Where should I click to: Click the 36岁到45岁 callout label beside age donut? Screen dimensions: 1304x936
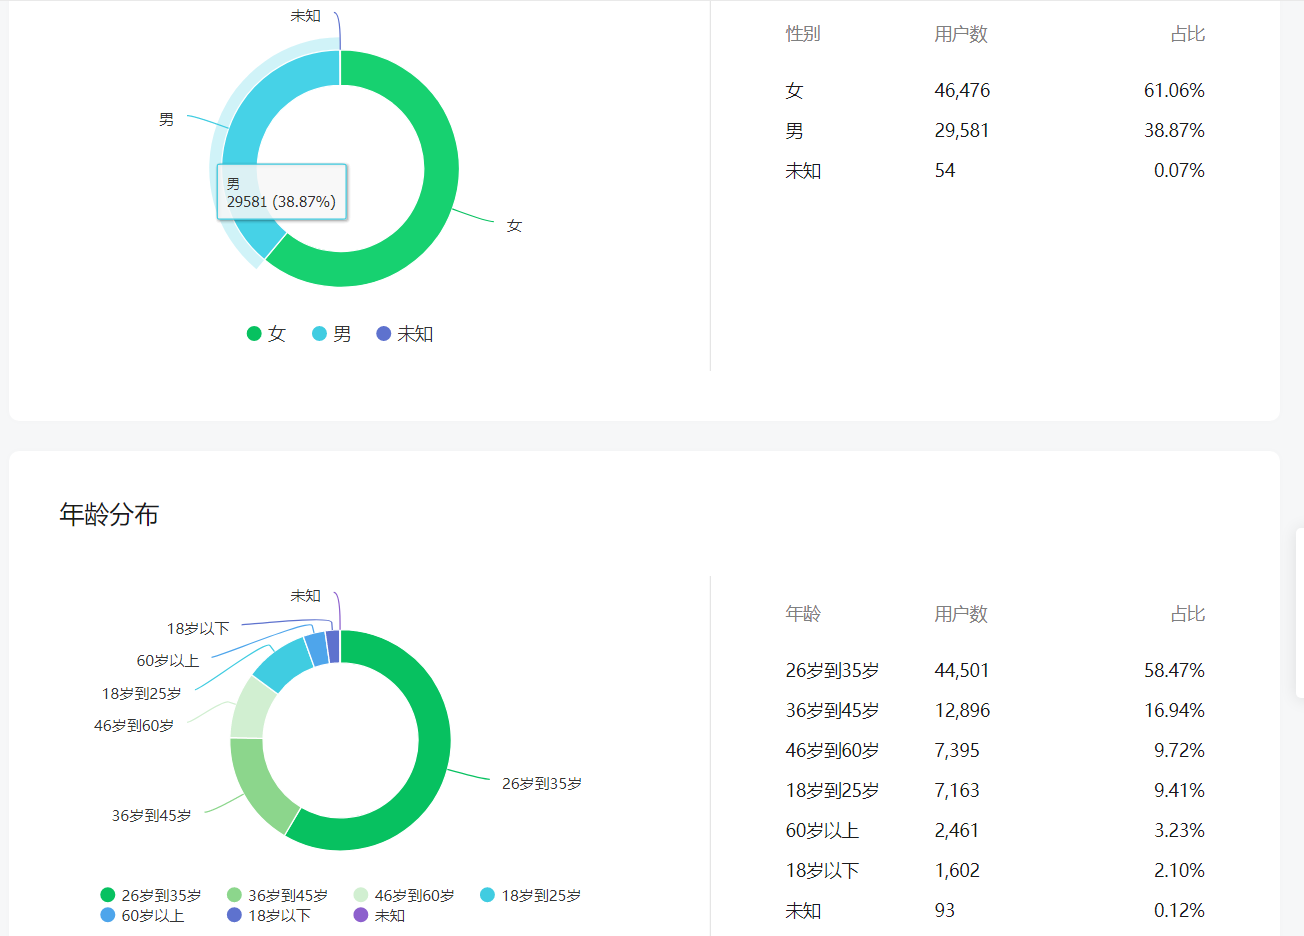point(151,816)
